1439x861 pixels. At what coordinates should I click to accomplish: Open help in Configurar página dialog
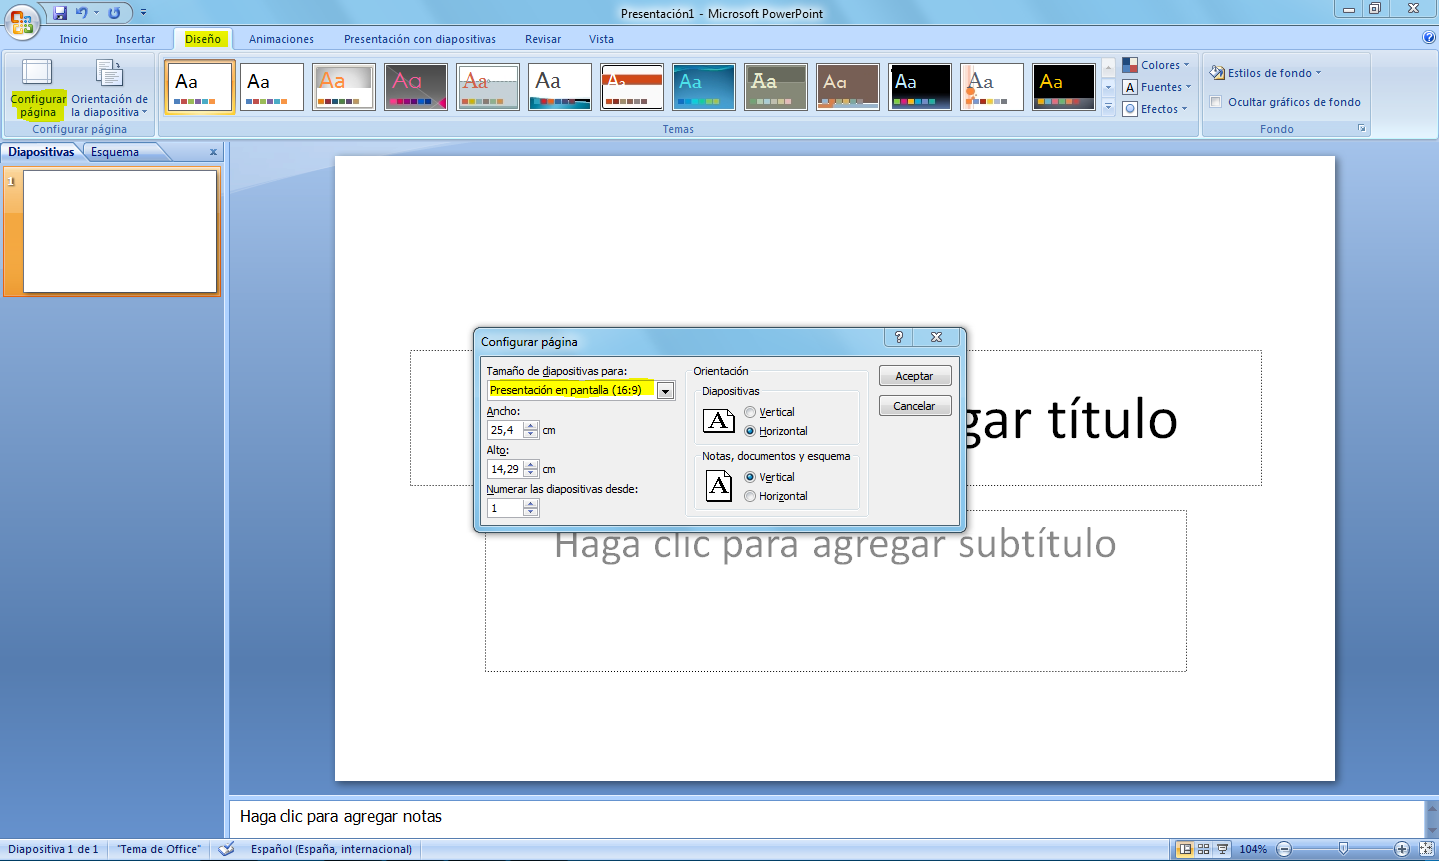[x=898, y=338]
